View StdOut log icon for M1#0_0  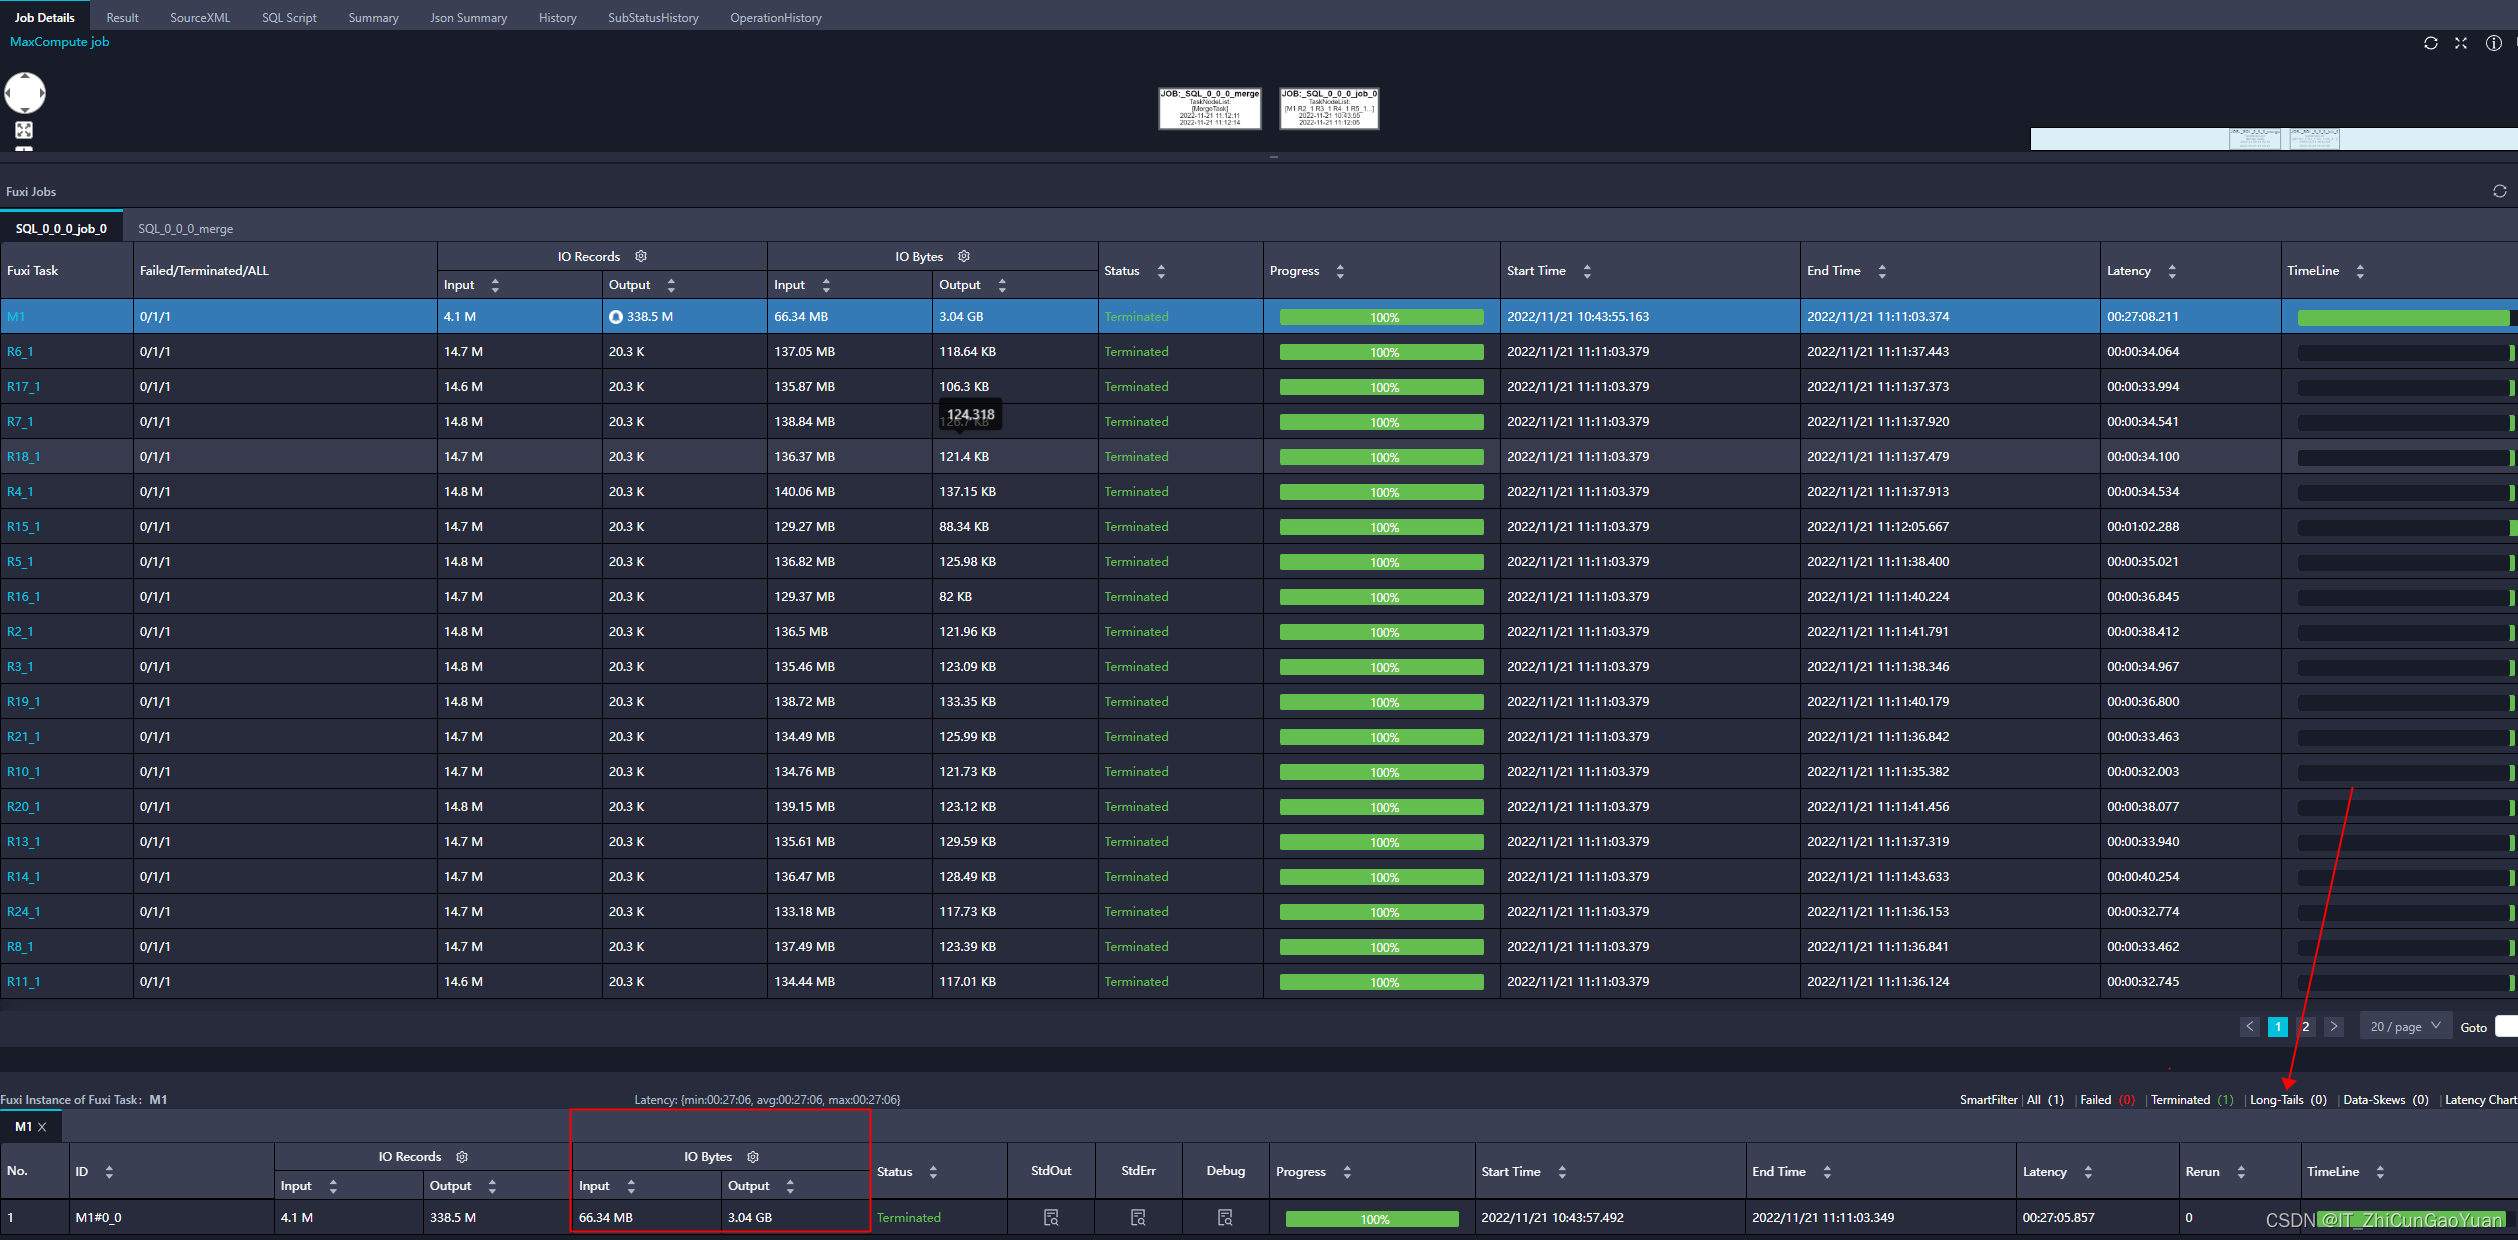pos(1051,1217)
